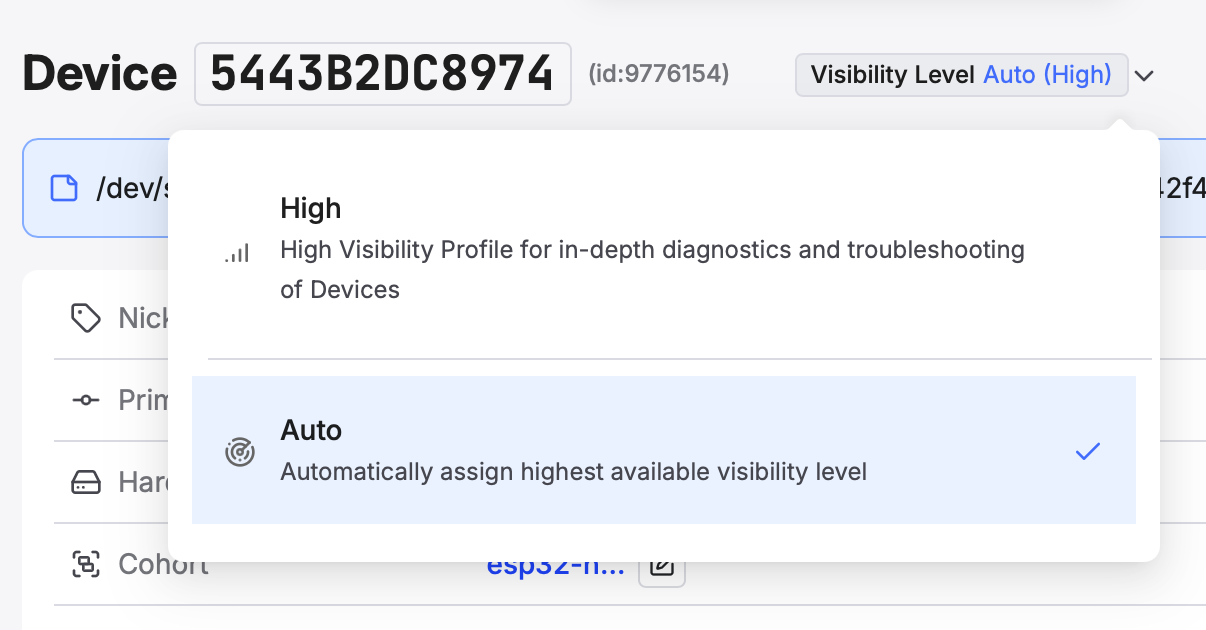This screenshot has height=630, width=1206.
Task: Click the device serial 5443B2DC8974
Action: (383, 72)
